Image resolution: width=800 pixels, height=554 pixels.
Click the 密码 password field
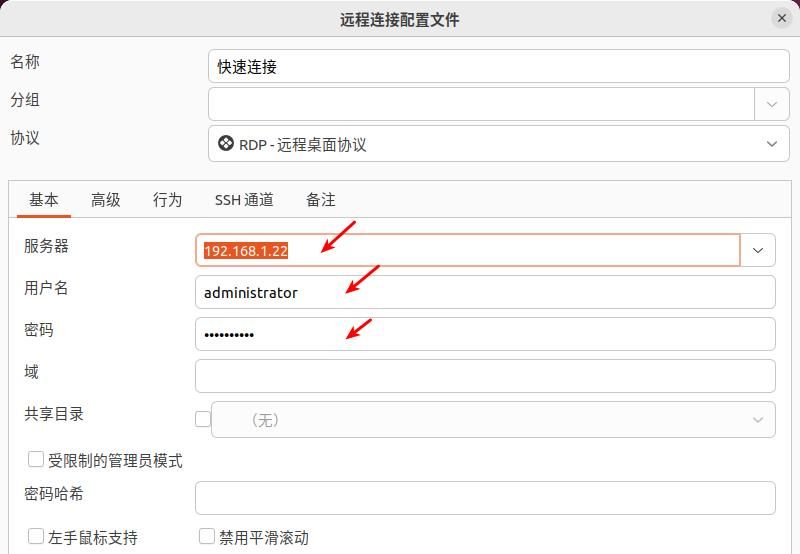pyautogui.click(x=485, y=334)
